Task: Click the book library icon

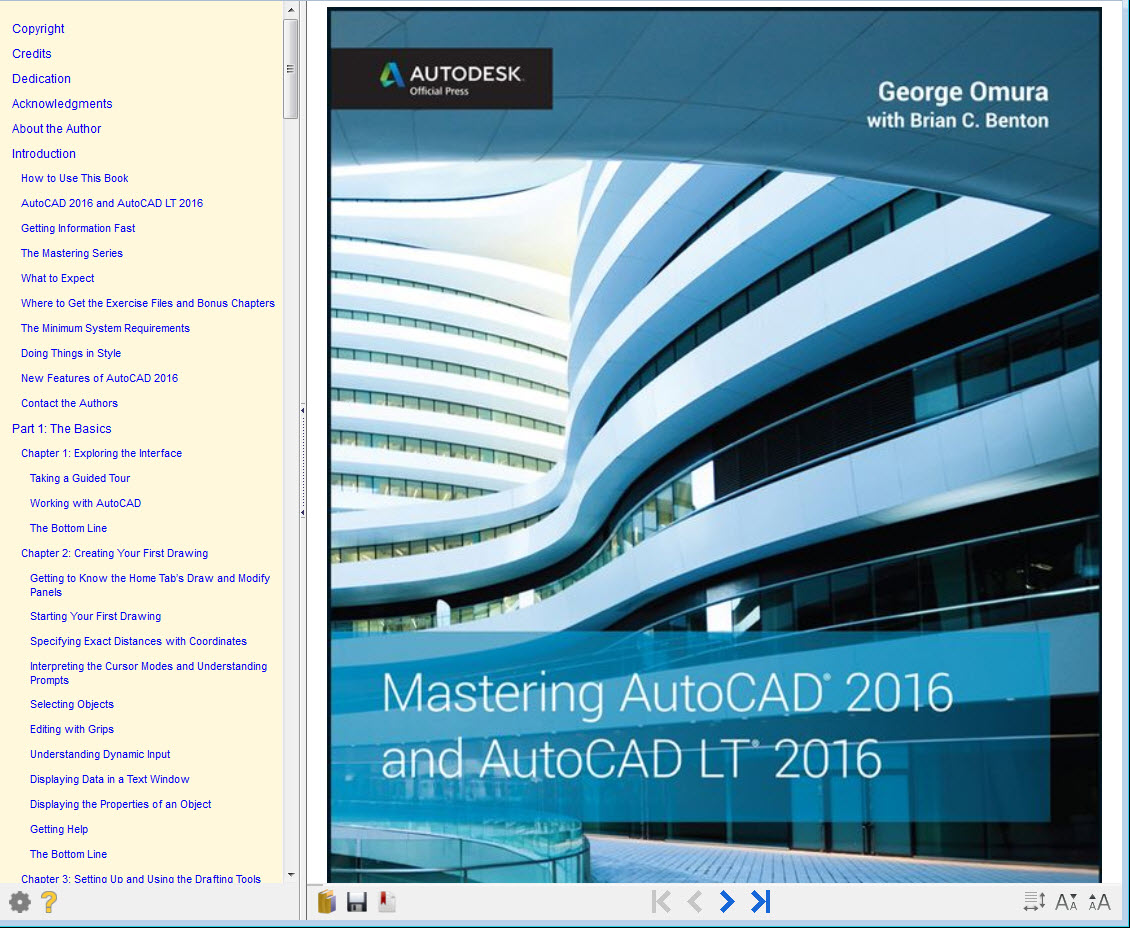Action: coord(326,901)
